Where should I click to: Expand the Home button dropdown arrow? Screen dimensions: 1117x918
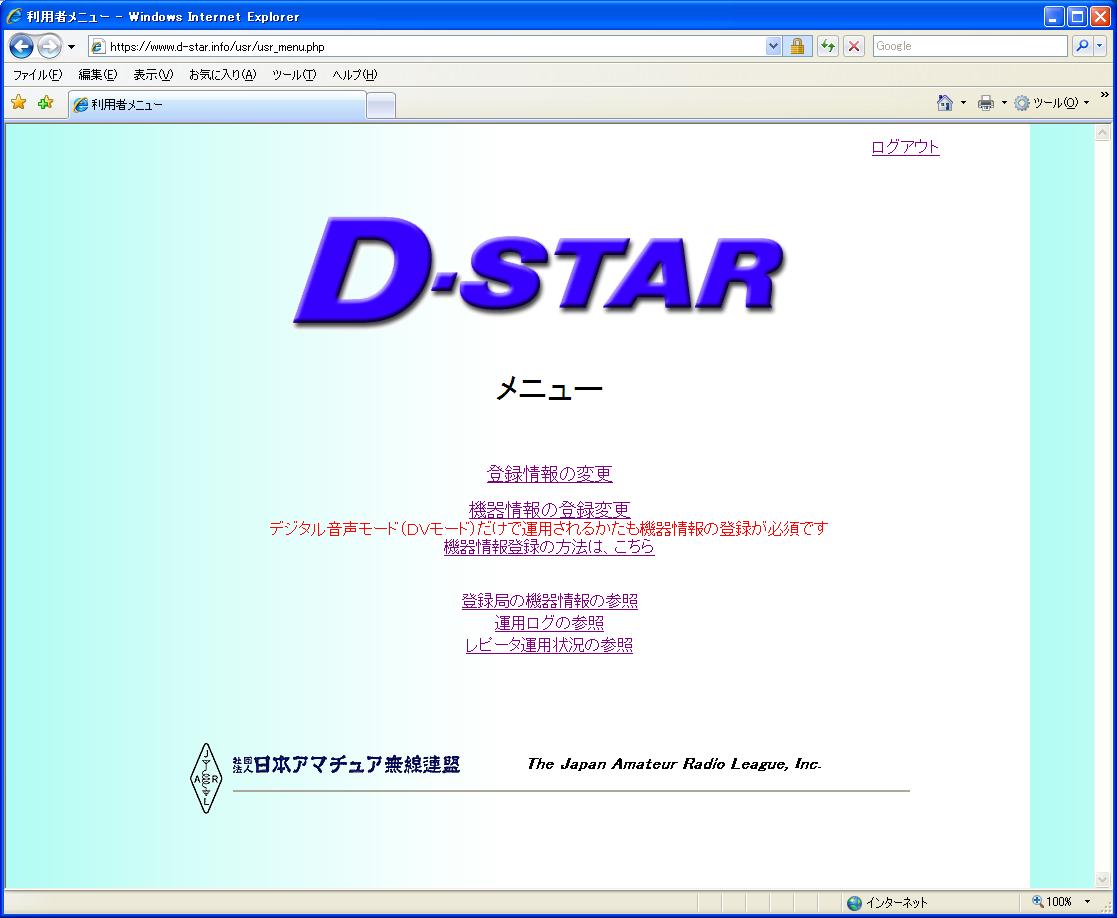pyautogui.click(x=963, y=103)
